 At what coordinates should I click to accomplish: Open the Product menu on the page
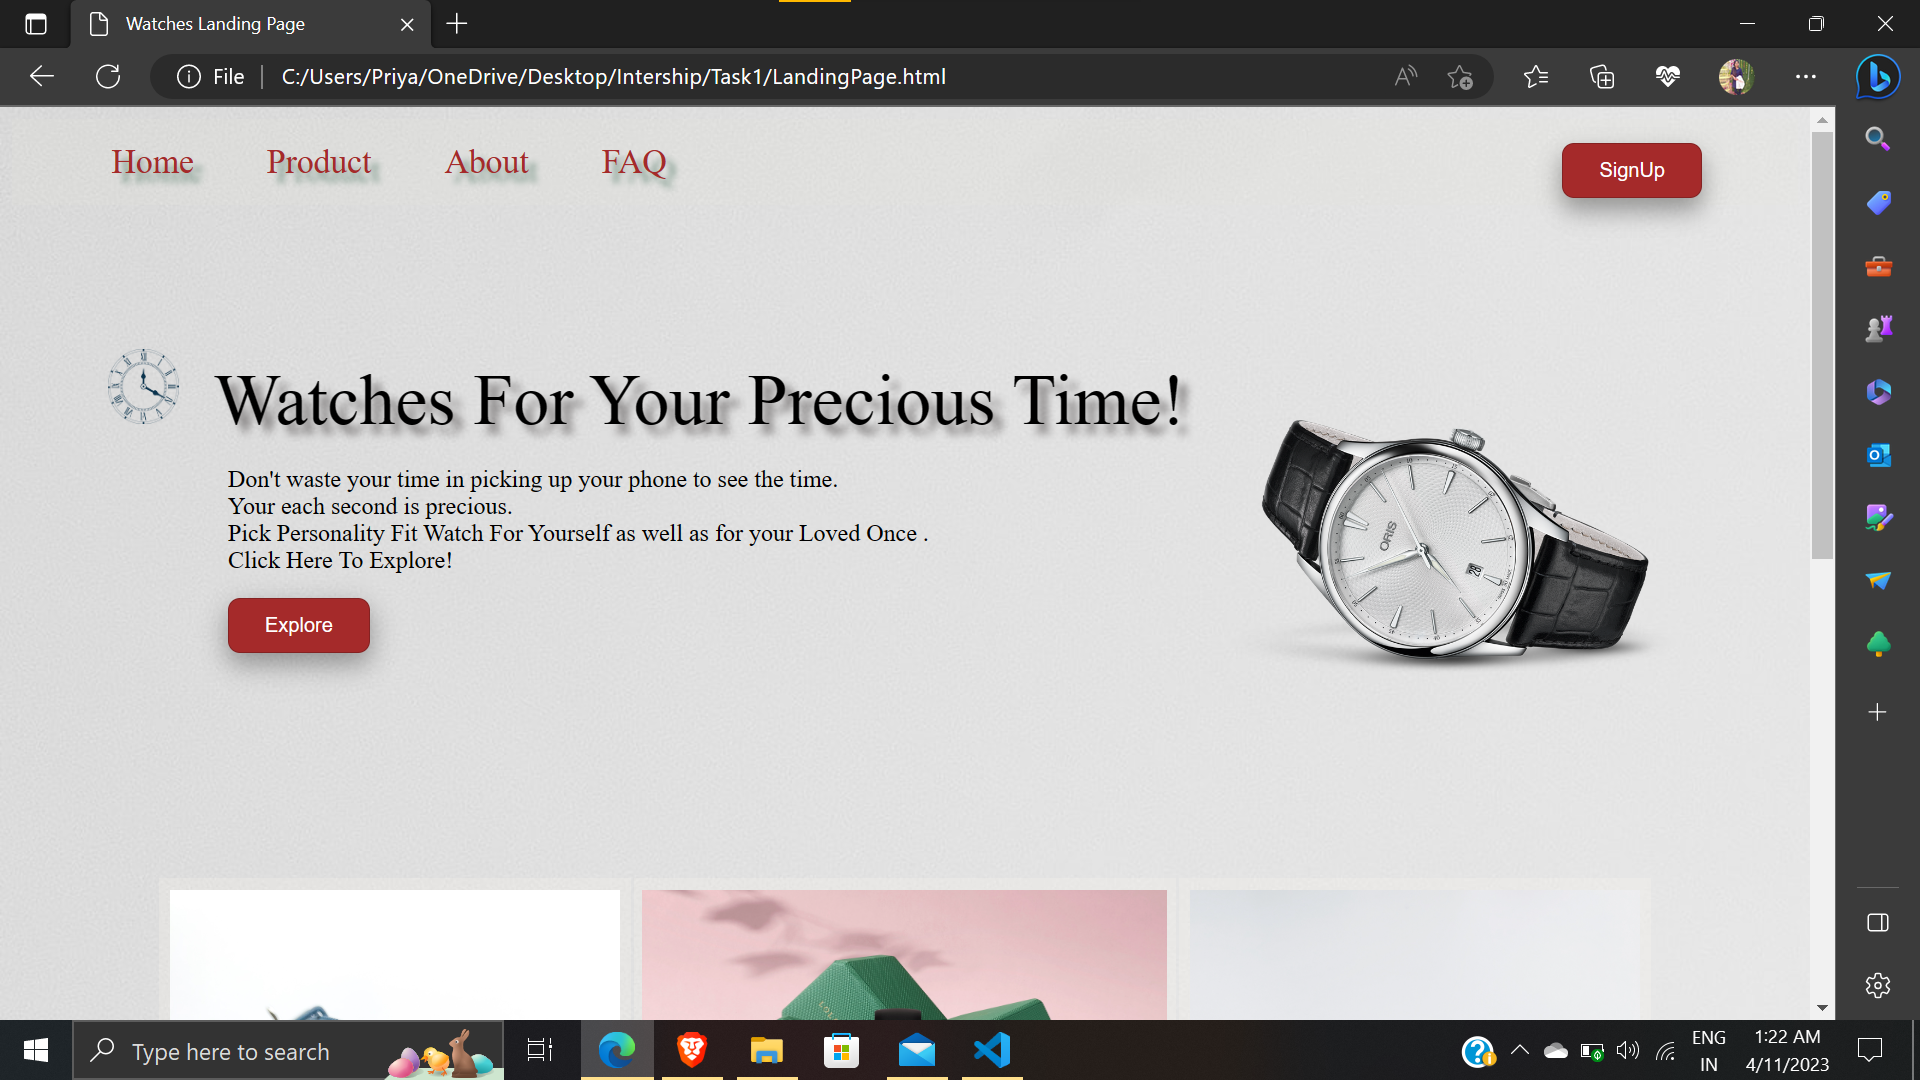pyautogui.click(x=318, y=162)
